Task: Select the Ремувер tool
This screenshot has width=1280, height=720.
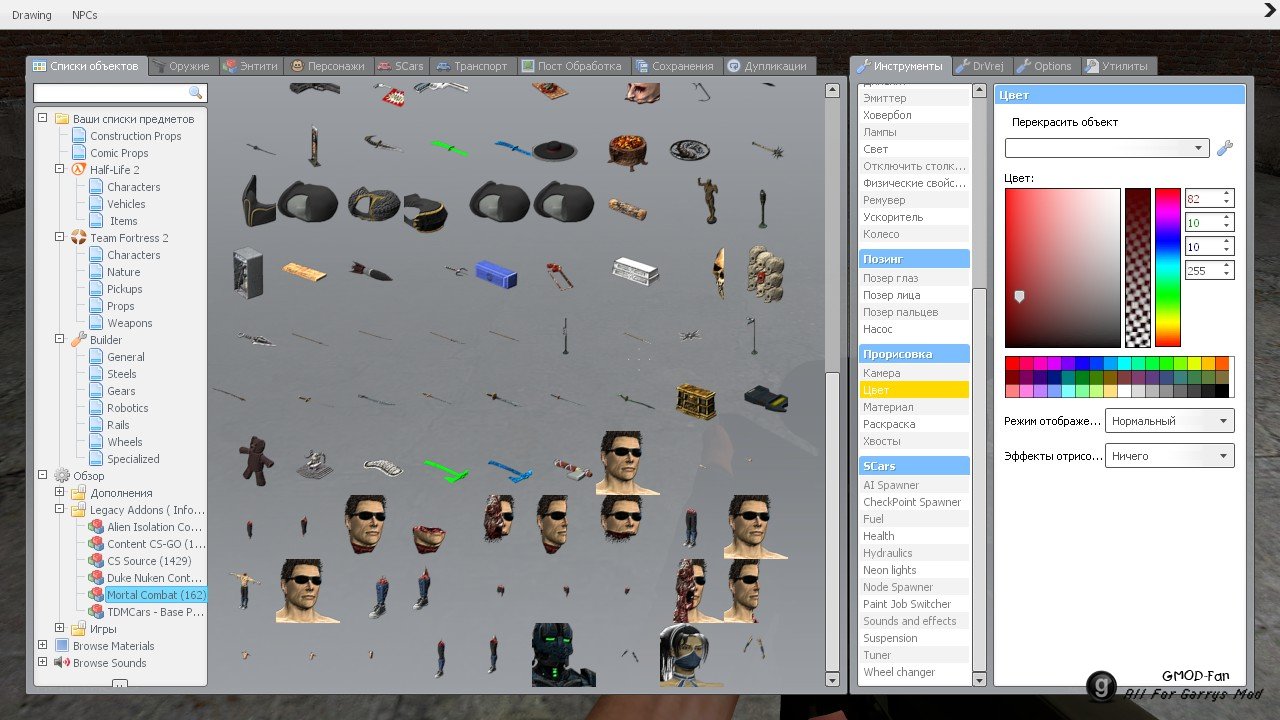Action: click(914, 200)
